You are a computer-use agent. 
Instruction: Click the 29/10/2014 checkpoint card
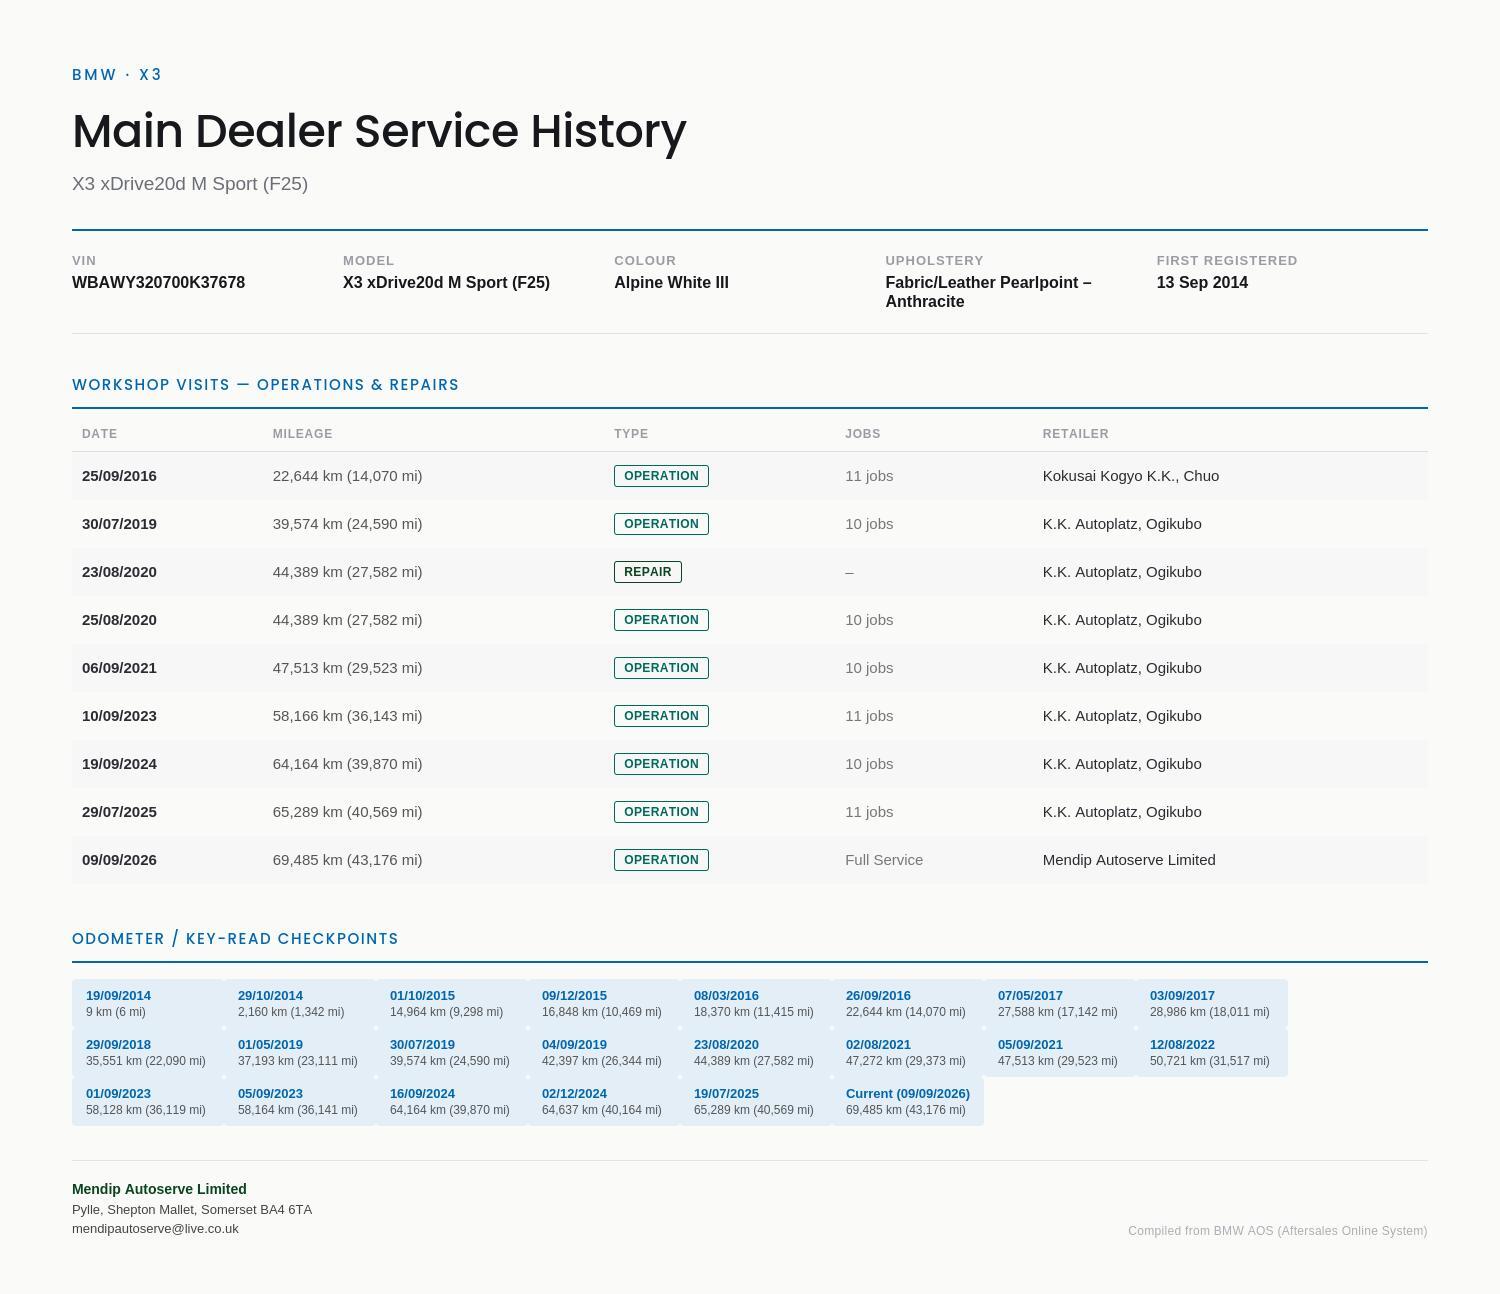[x=300, y=1004]
